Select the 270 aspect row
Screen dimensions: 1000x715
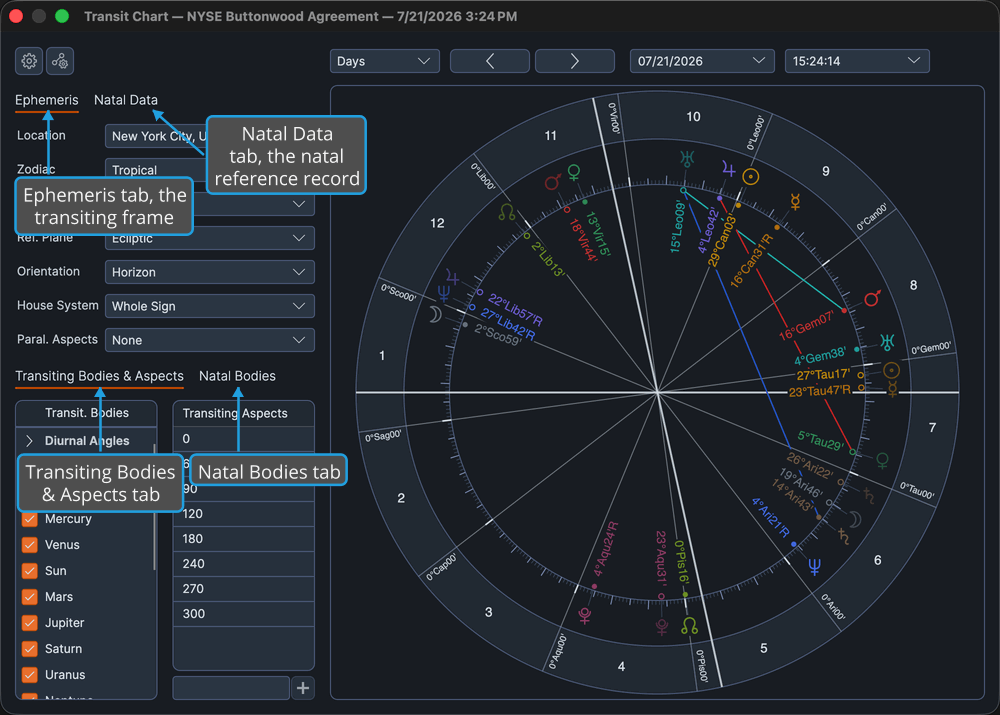(x=244, y=589)
